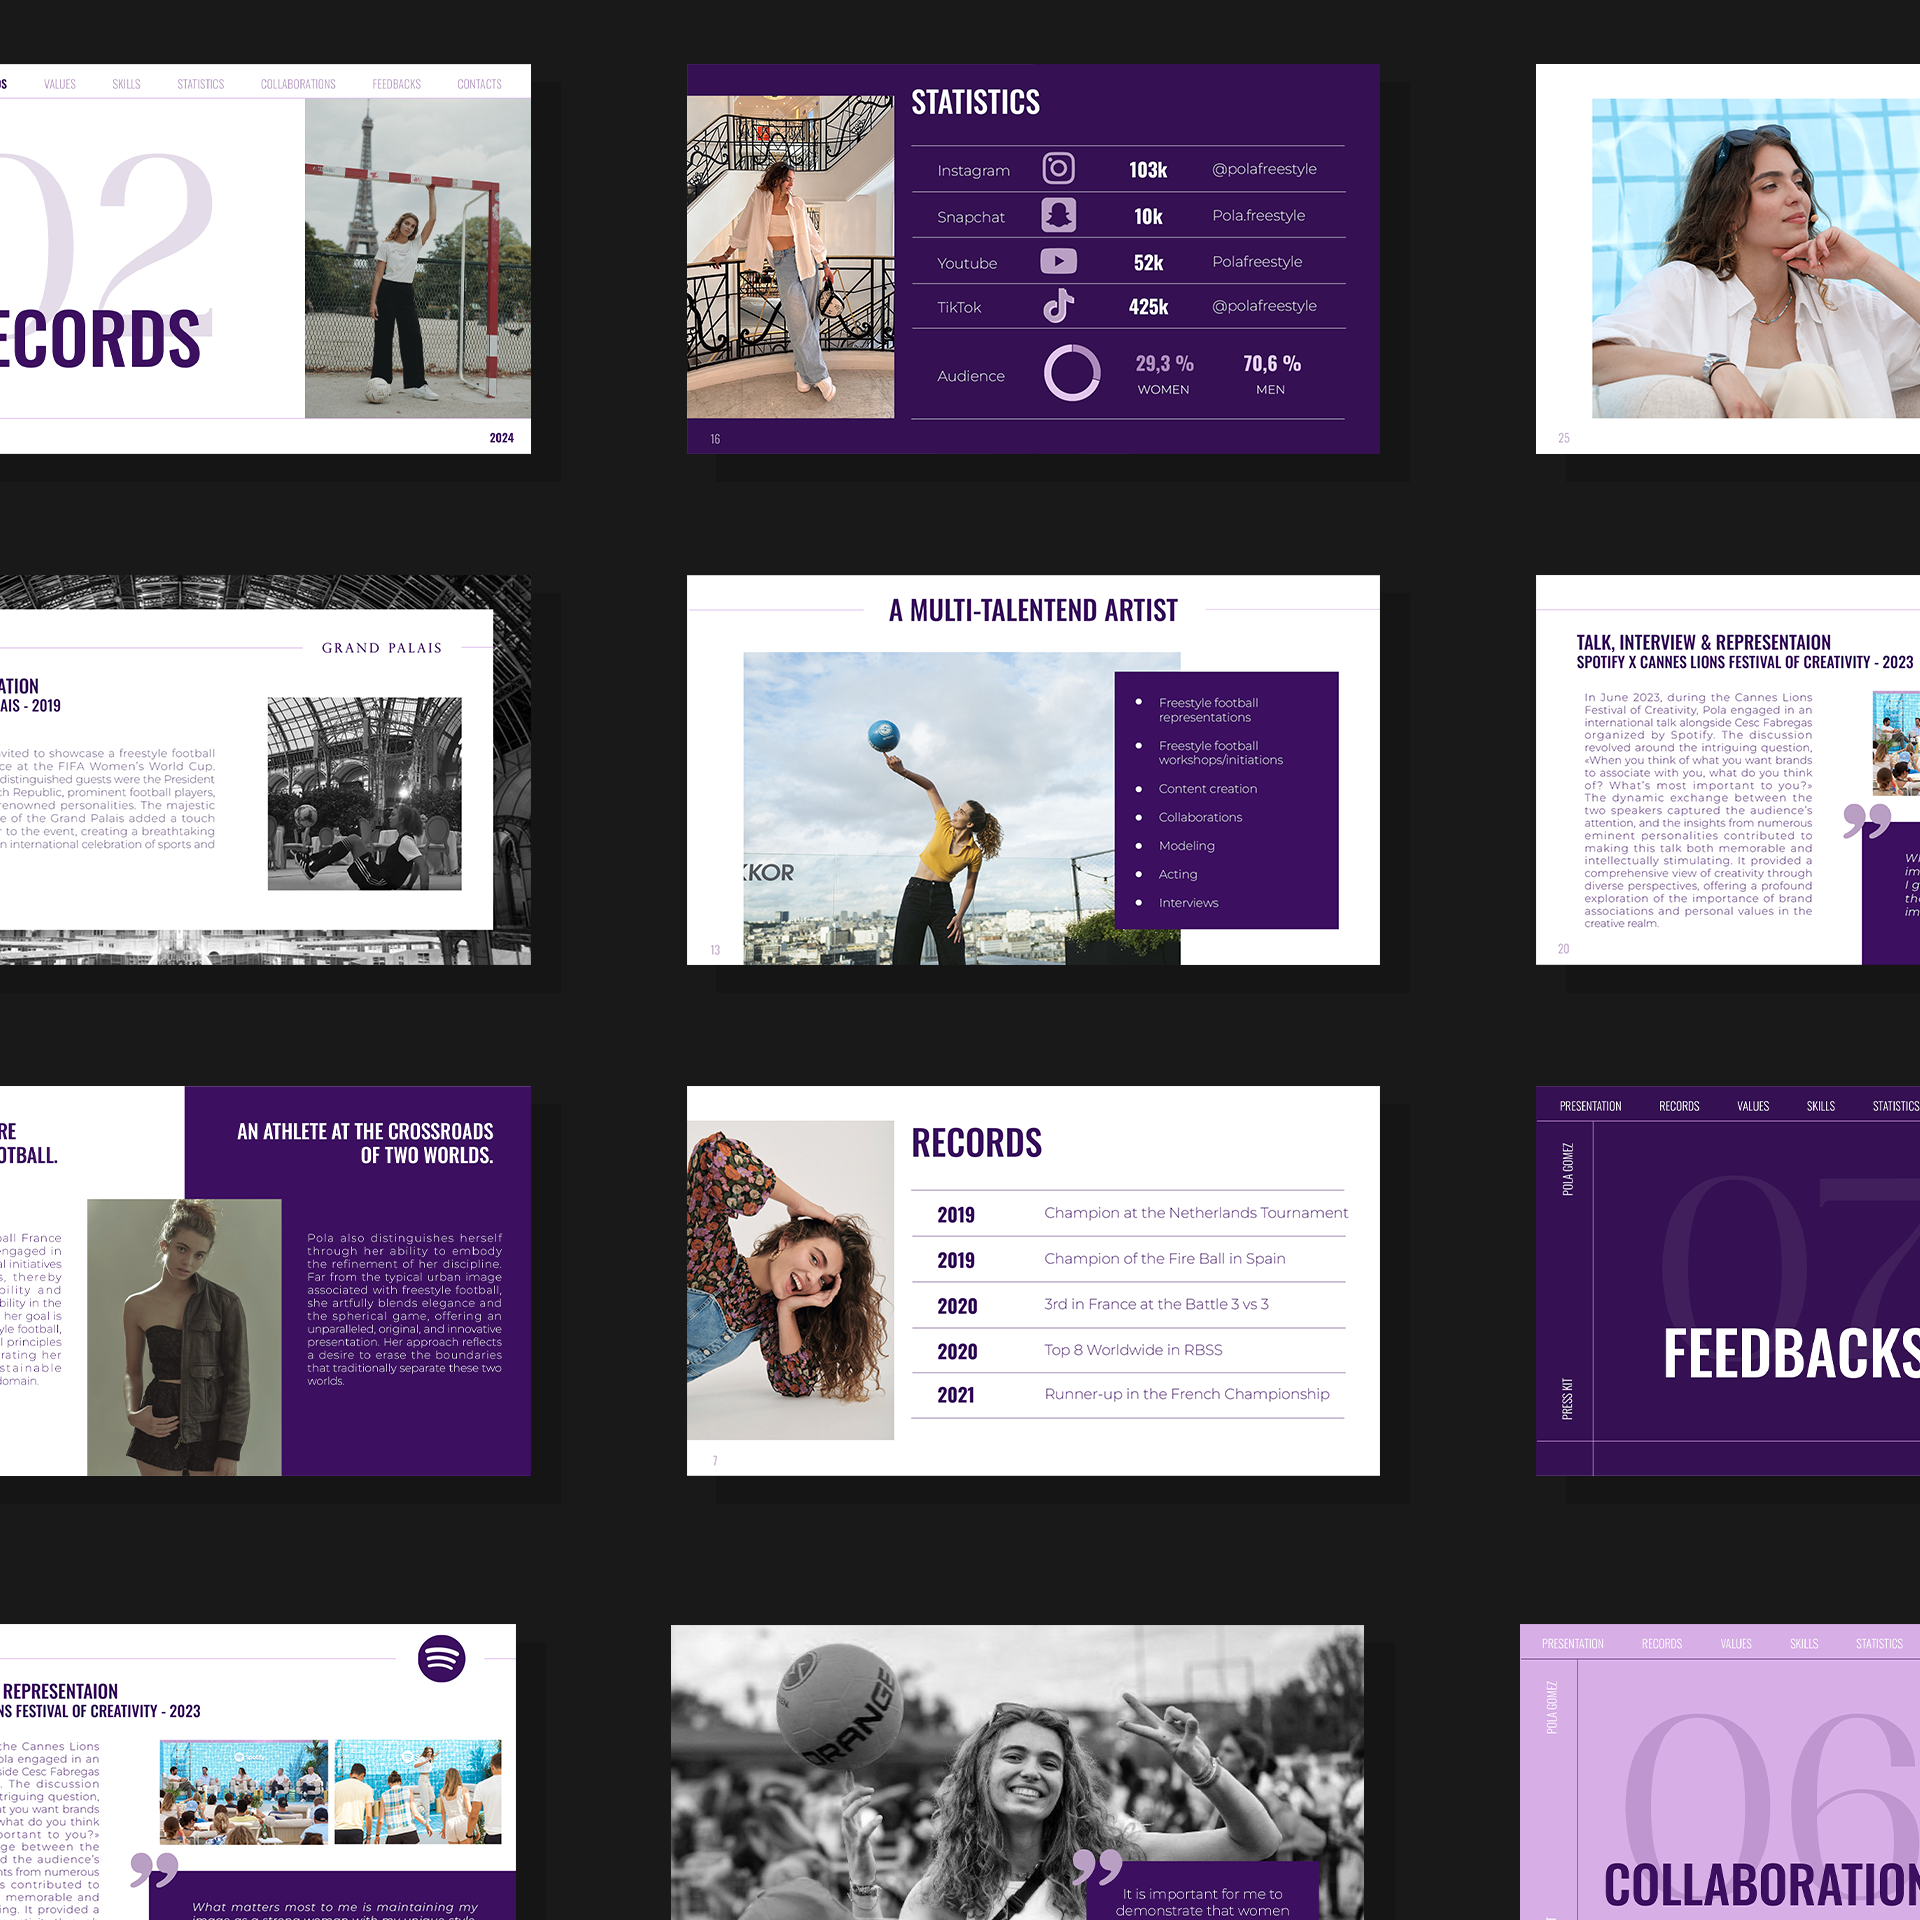Select the FEEDBACKS tab in white slide
This screenshot has width=1920, height=1920.
396,84
